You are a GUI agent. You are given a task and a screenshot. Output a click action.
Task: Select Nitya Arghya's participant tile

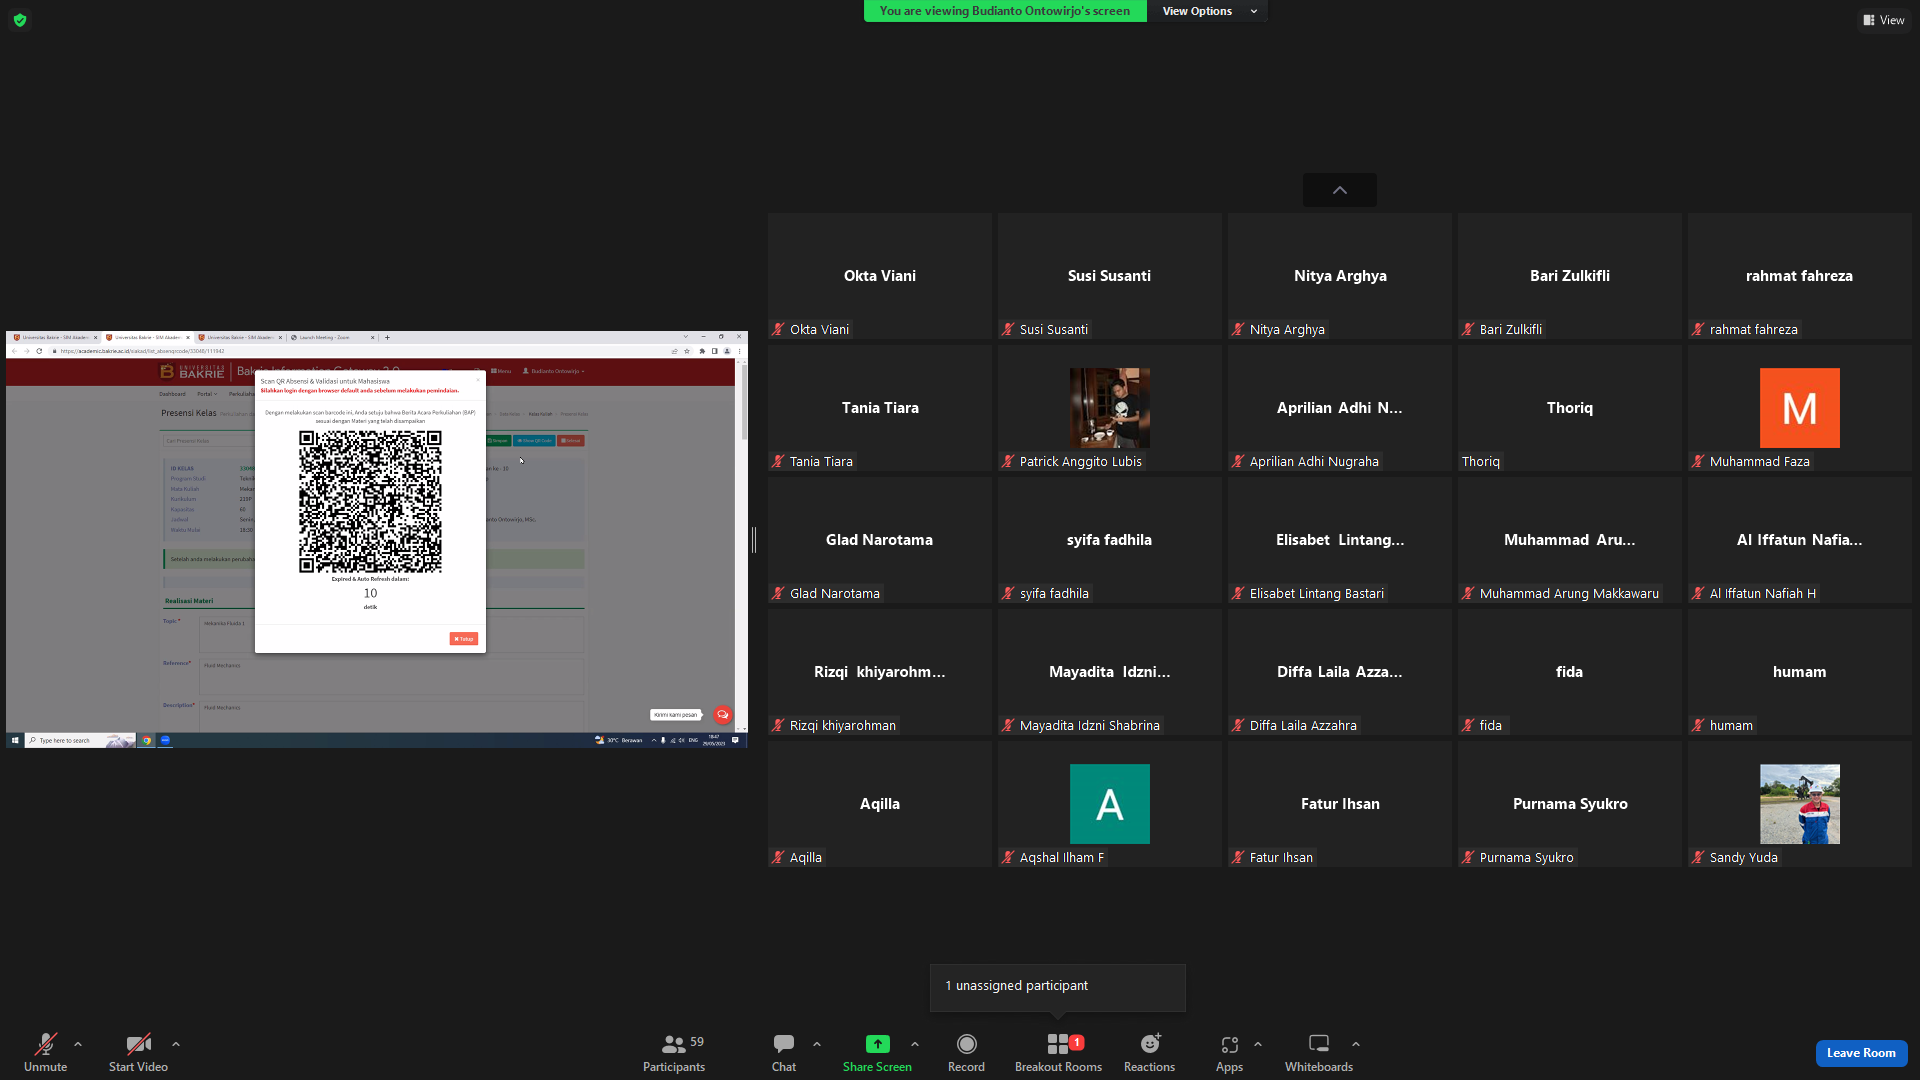1340,276
